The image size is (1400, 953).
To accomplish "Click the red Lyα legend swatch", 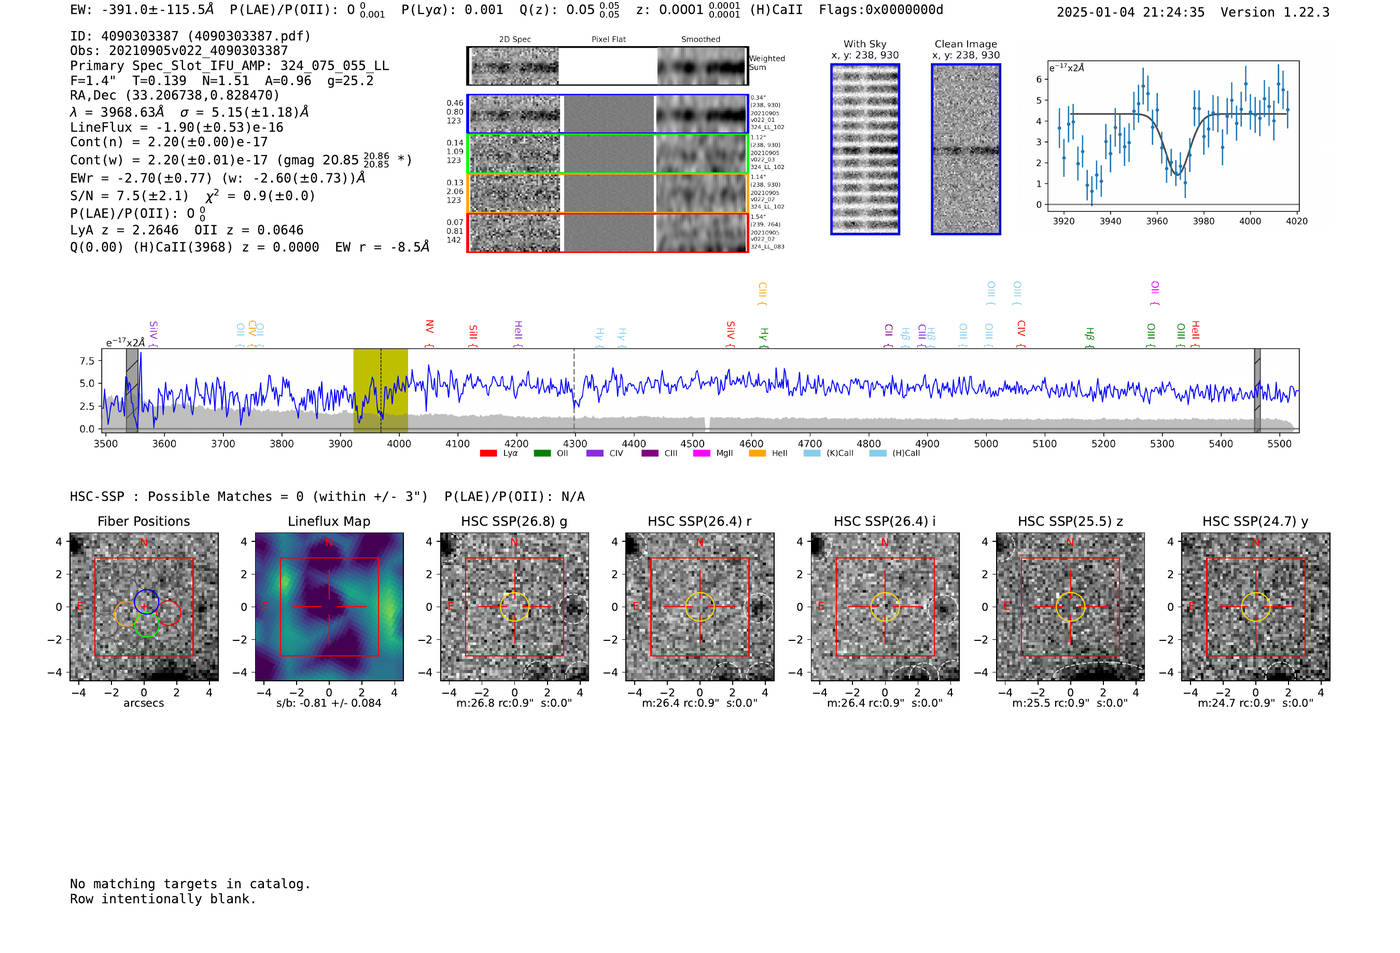I will [488, 453].
